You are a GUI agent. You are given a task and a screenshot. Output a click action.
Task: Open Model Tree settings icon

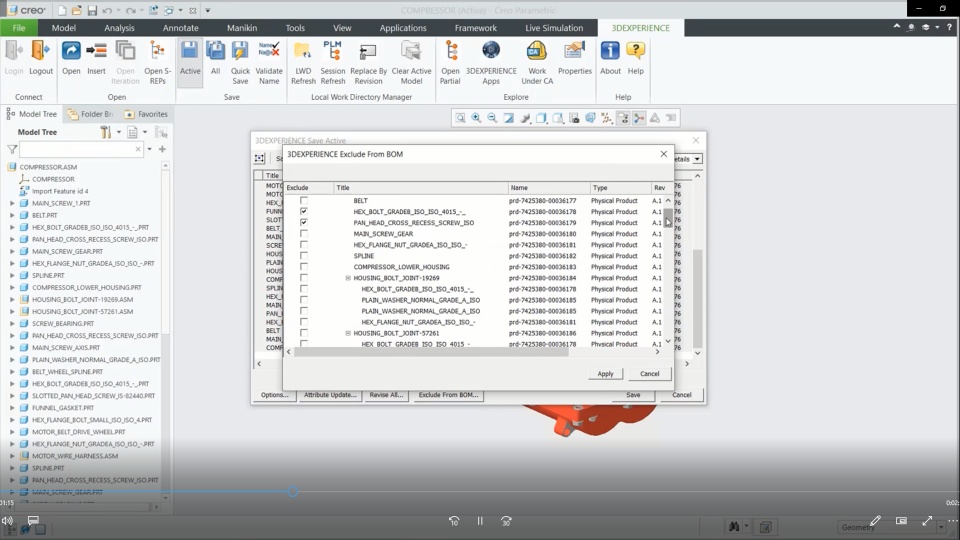point(106,132)
